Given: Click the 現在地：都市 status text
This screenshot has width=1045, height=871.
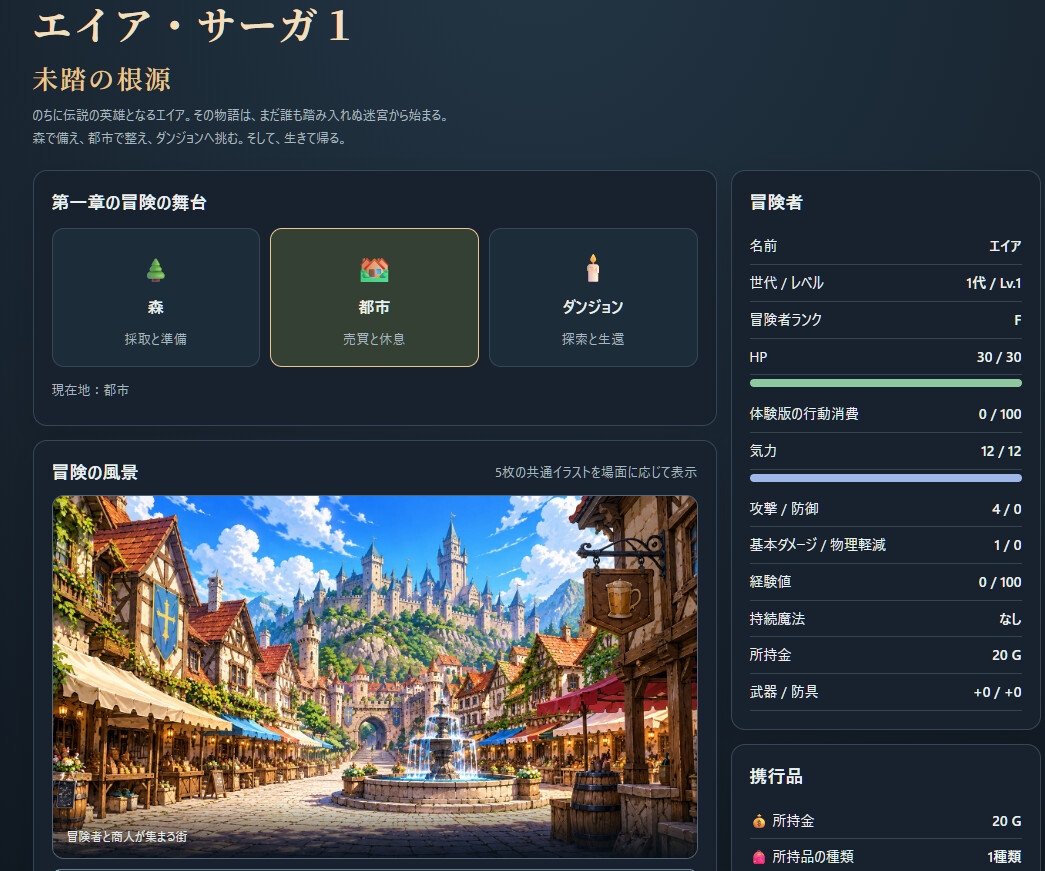Looking at the screenshot, I should pyautogui.click(x=91, y=390).
